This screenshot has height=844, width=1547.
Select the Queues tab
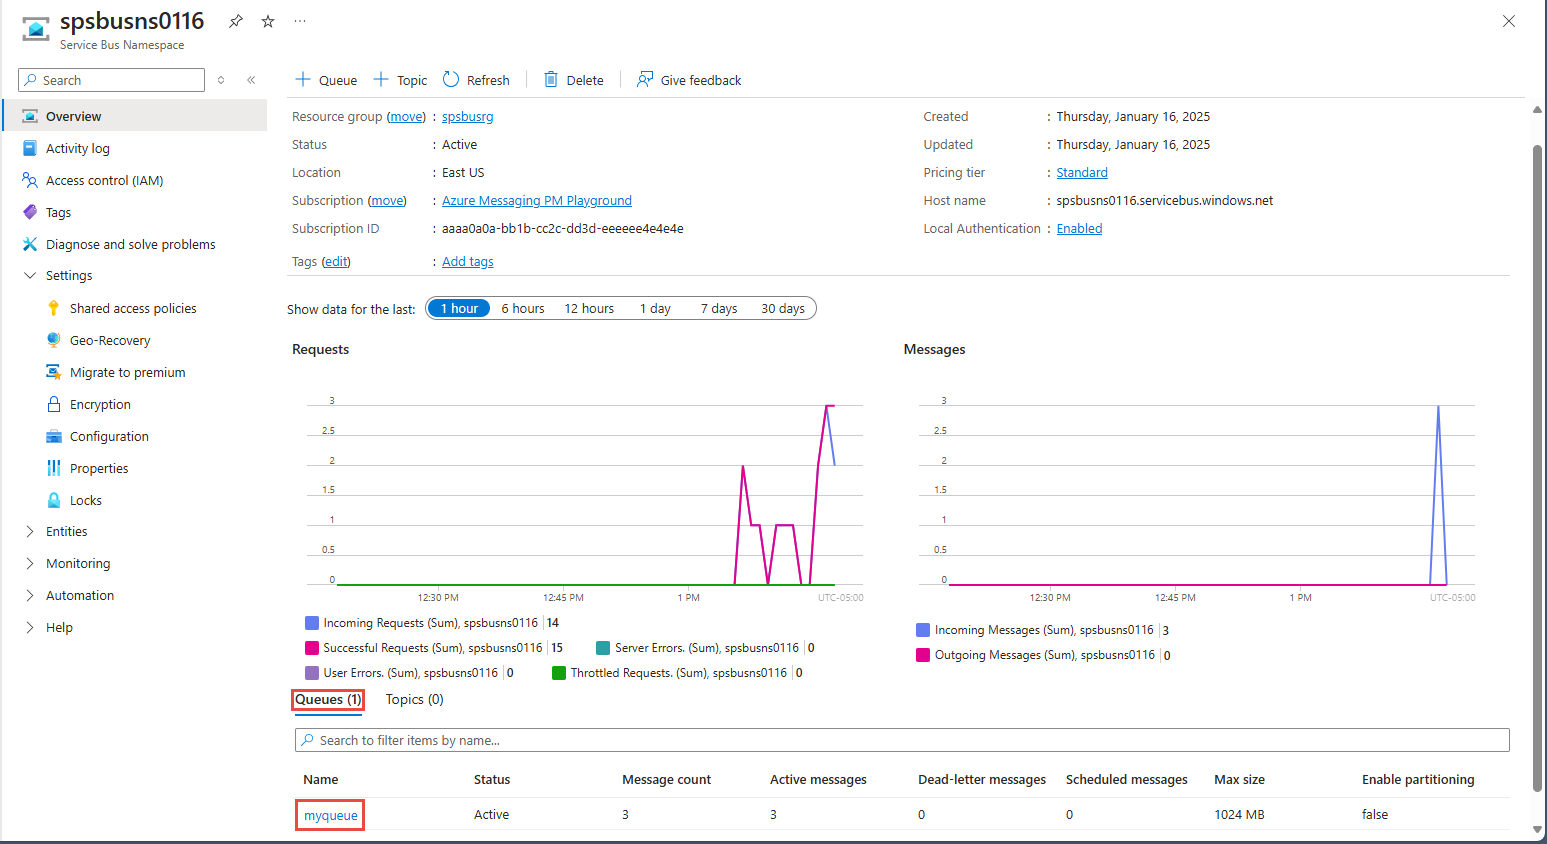coord(327,699)
